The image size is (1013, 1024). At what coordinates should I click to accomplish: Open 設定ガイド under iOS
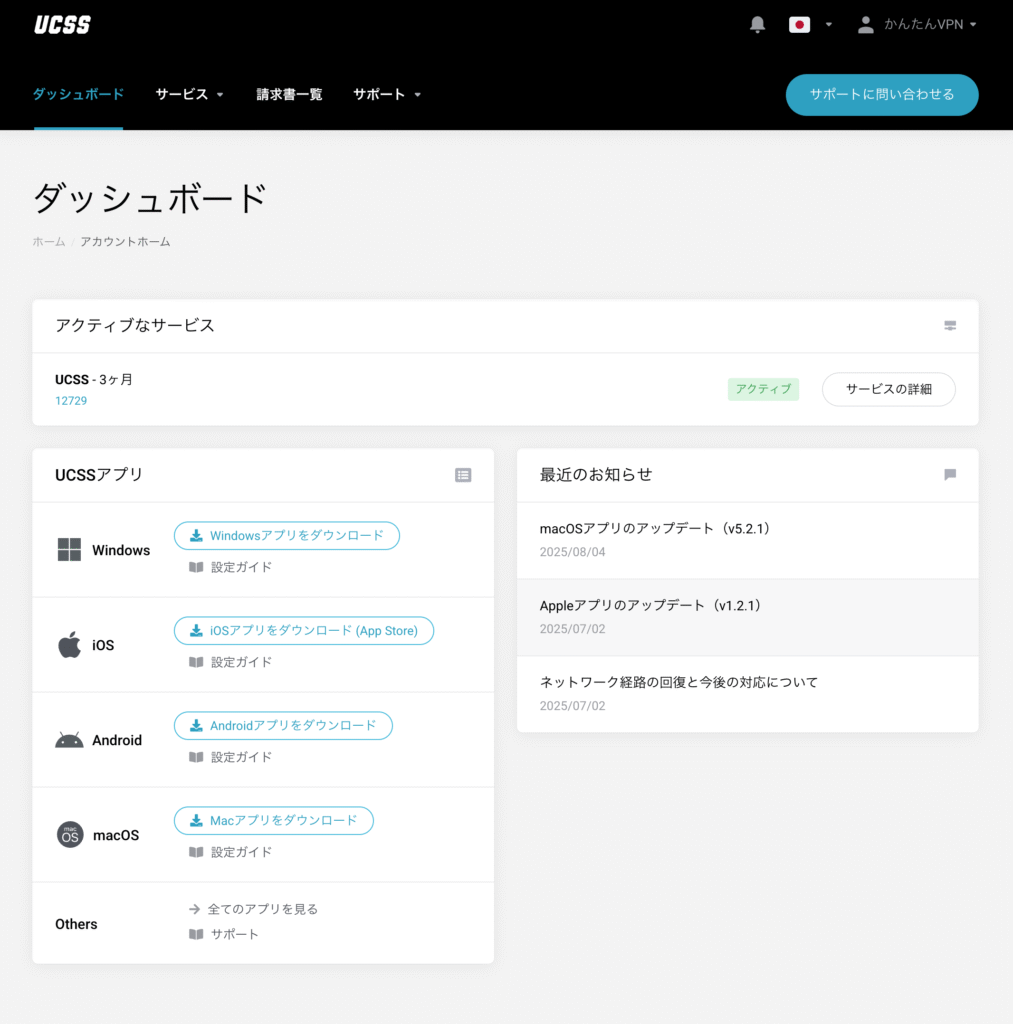pyautogui.click(x=241, y=662)
